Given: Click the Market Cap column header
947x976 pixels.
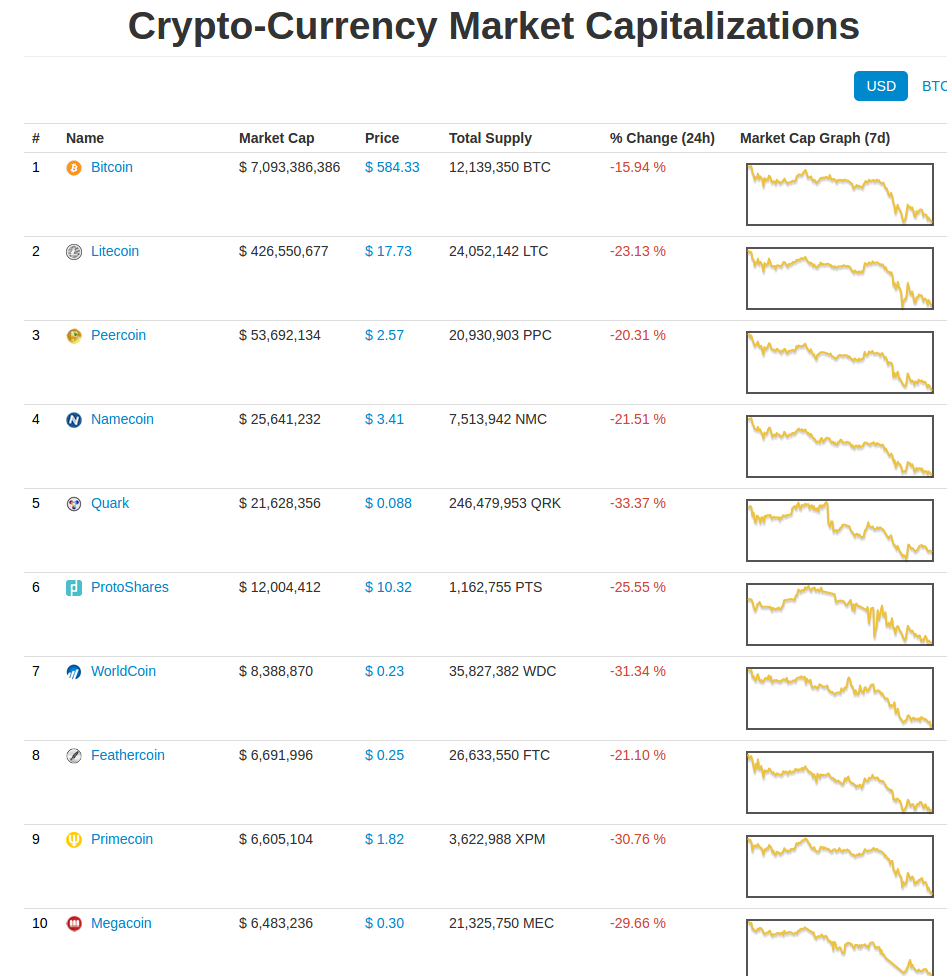Looking at the screenshot, I should (276, 138).
